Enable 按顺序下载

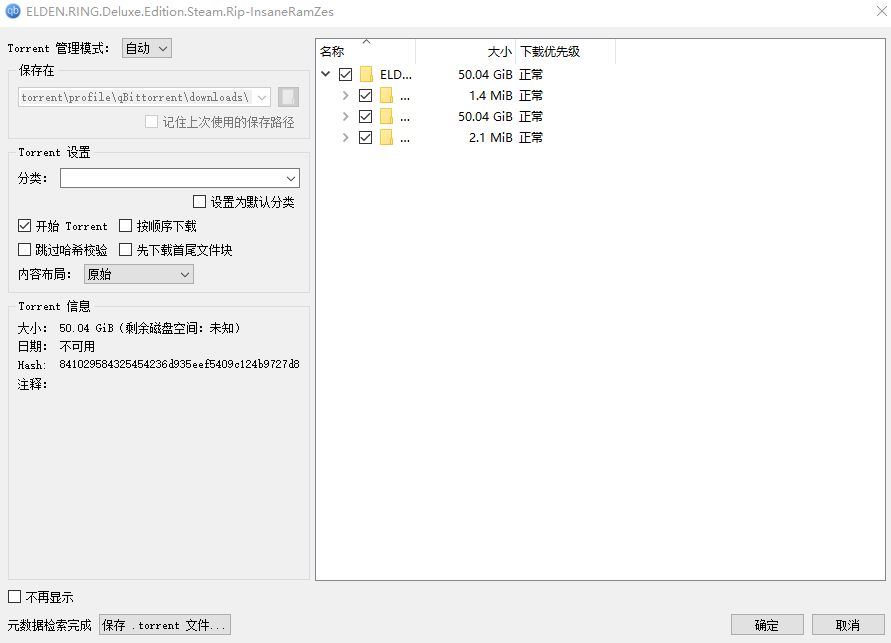[124, 225]
